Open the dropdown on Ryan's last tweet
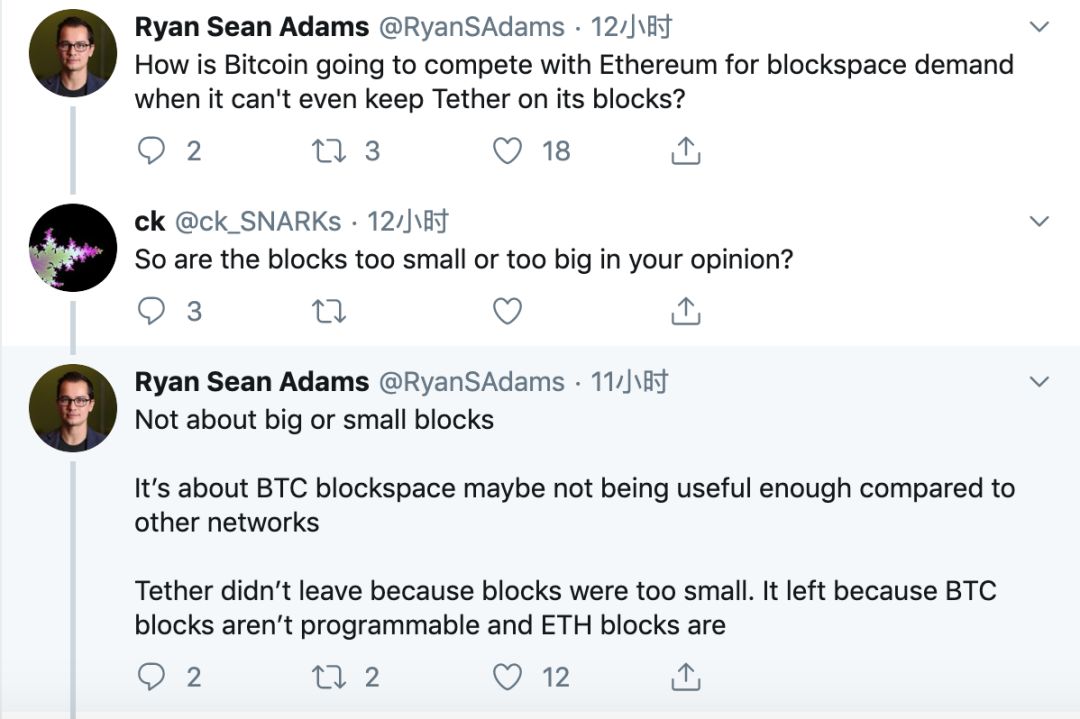Image resolution: width=1080 pixels, height=719 pixels. pyautogui.click(x=1039, y=382)
